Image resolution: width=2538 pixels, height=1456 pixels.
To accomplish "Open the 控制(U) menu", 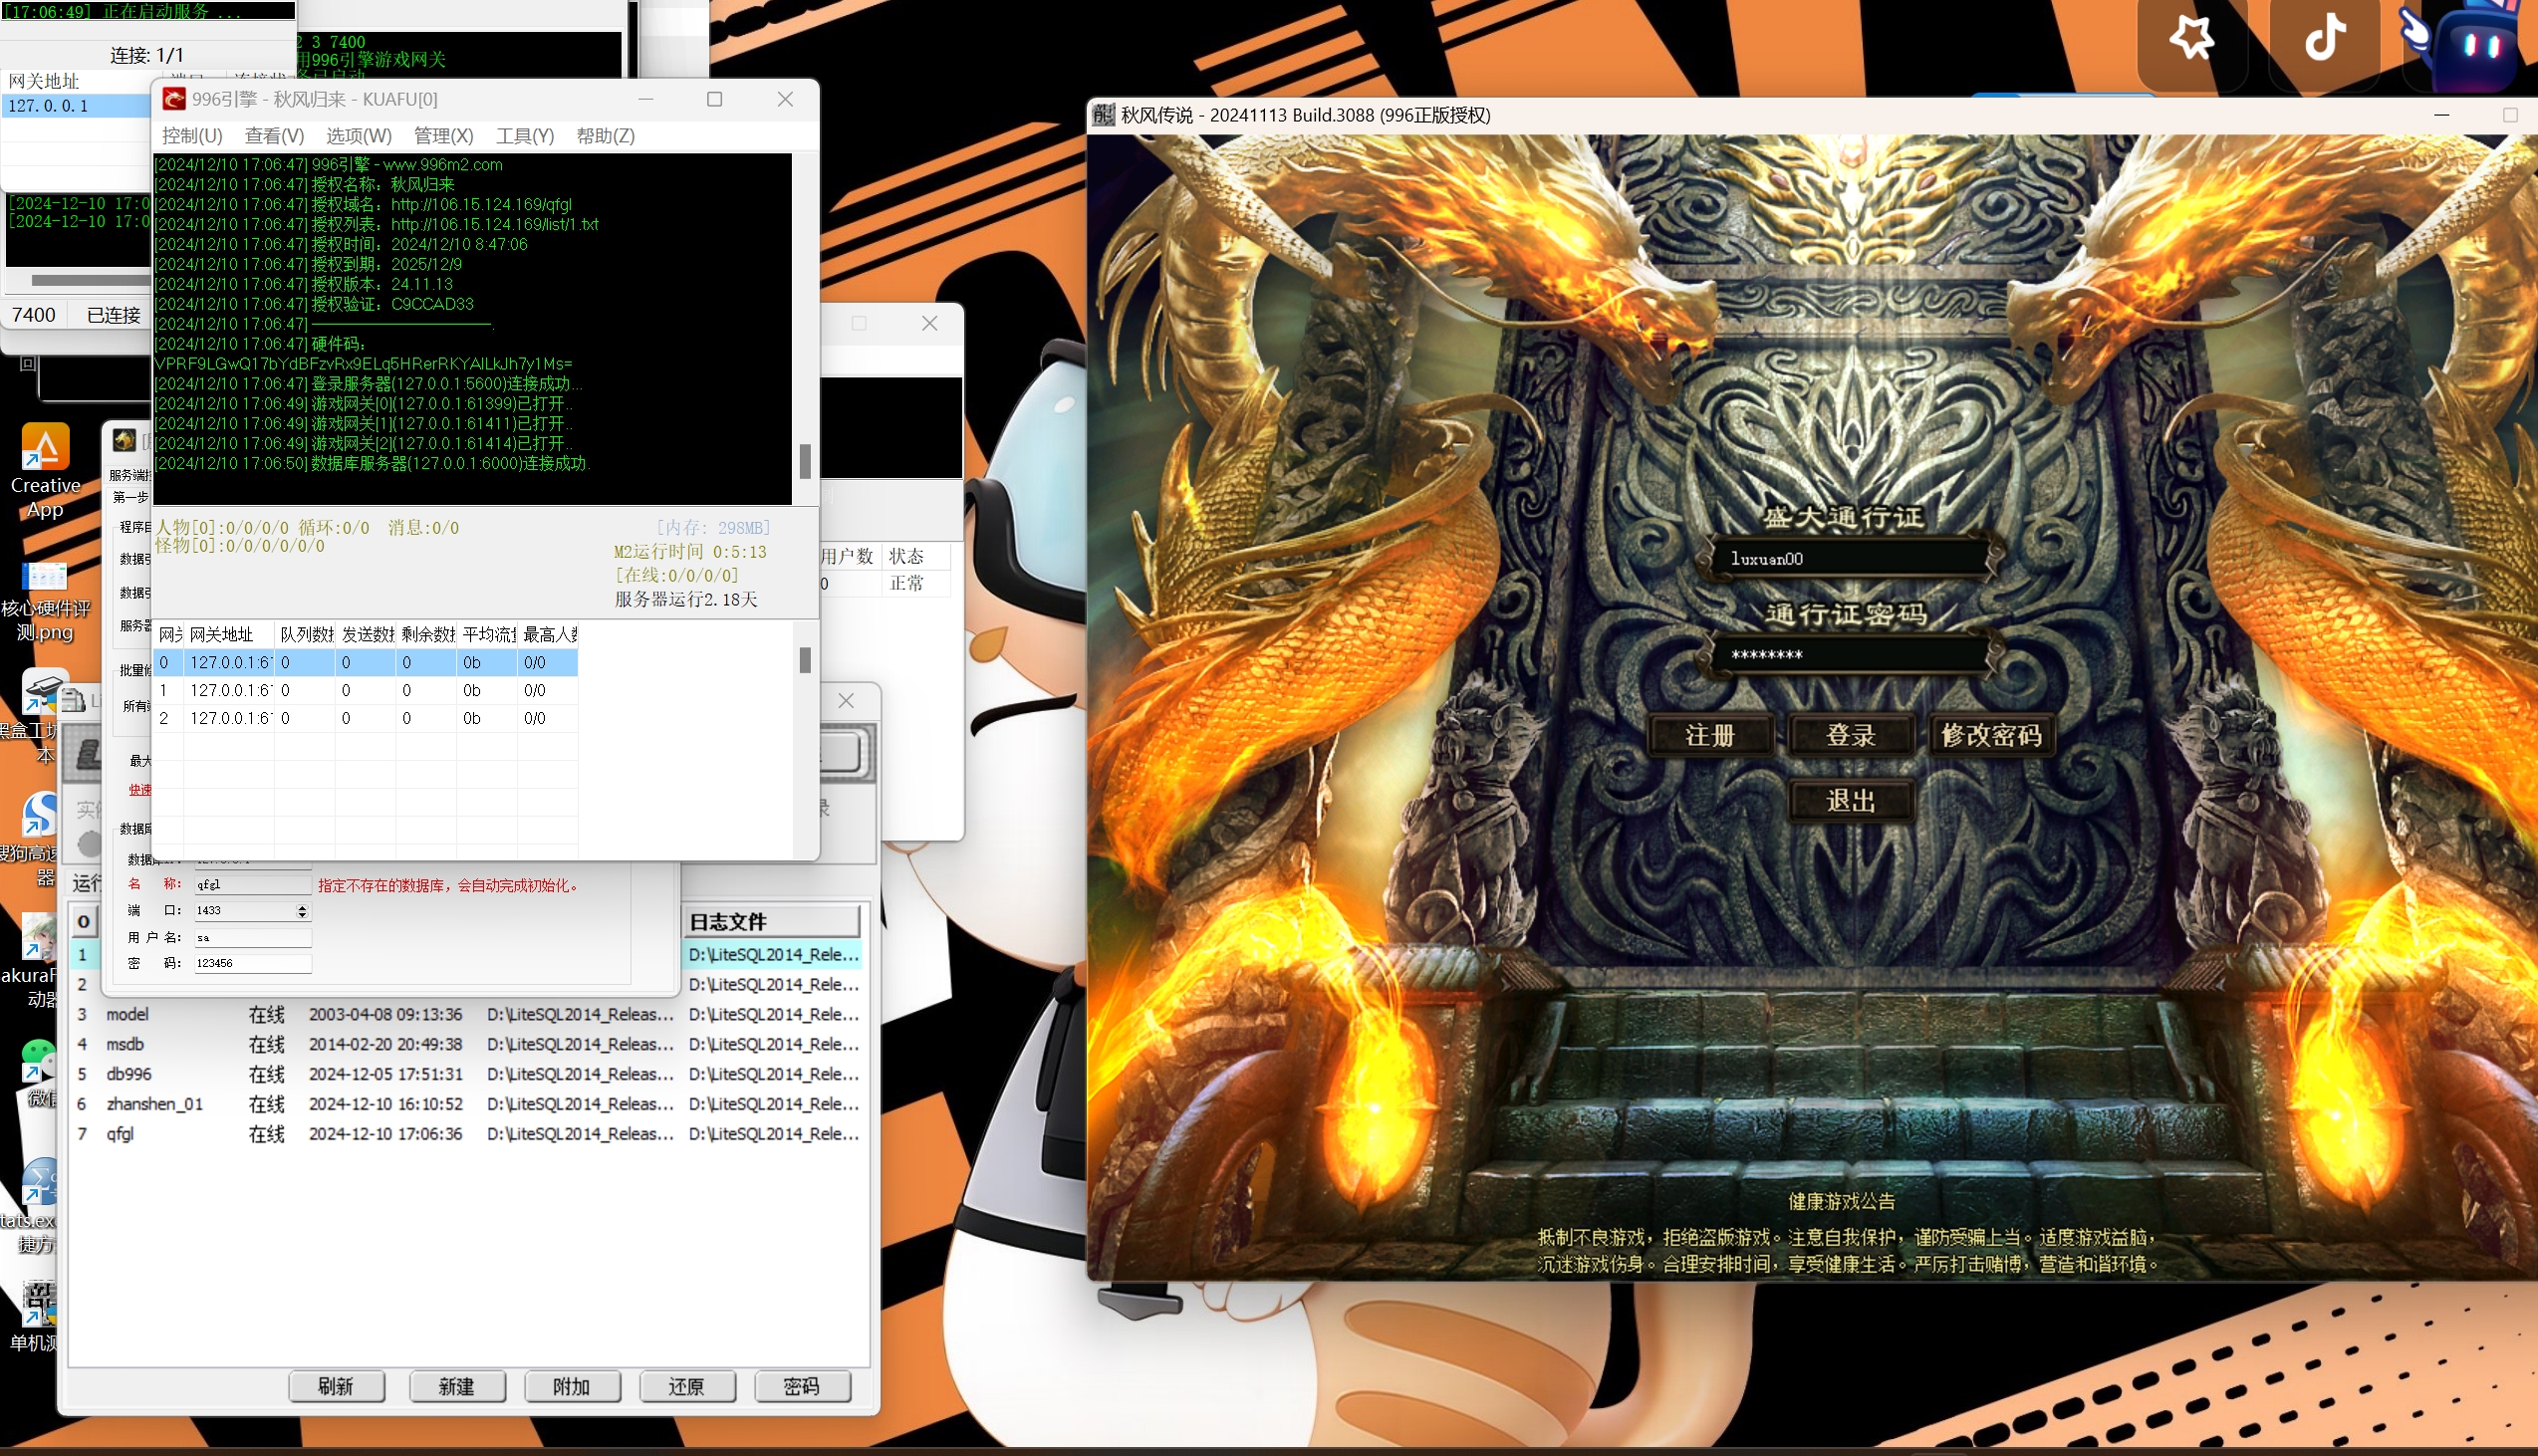I will pyautogui.click(x=192, y=136).
